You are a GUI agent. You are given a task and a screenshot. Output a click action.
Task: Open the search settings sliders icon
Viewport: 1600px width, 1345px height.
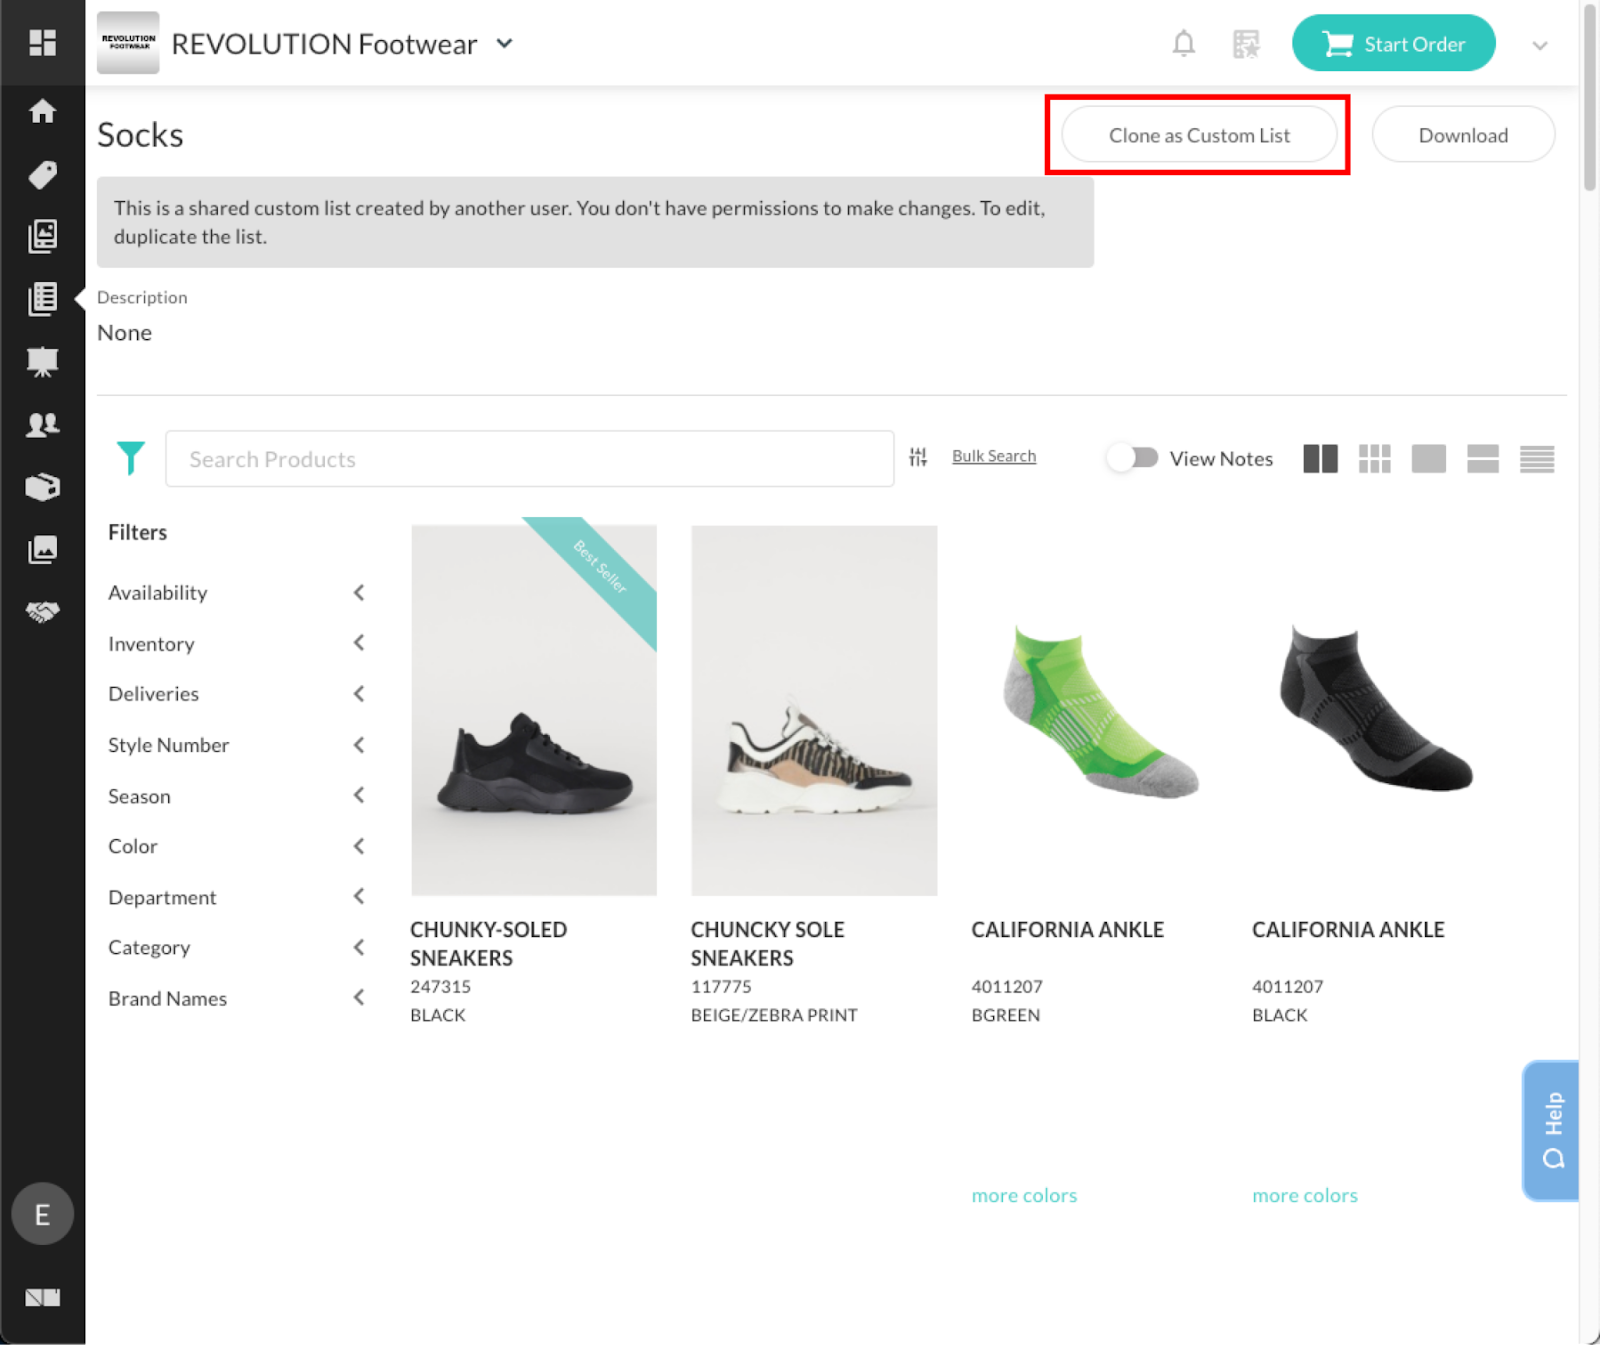[918, 457]
